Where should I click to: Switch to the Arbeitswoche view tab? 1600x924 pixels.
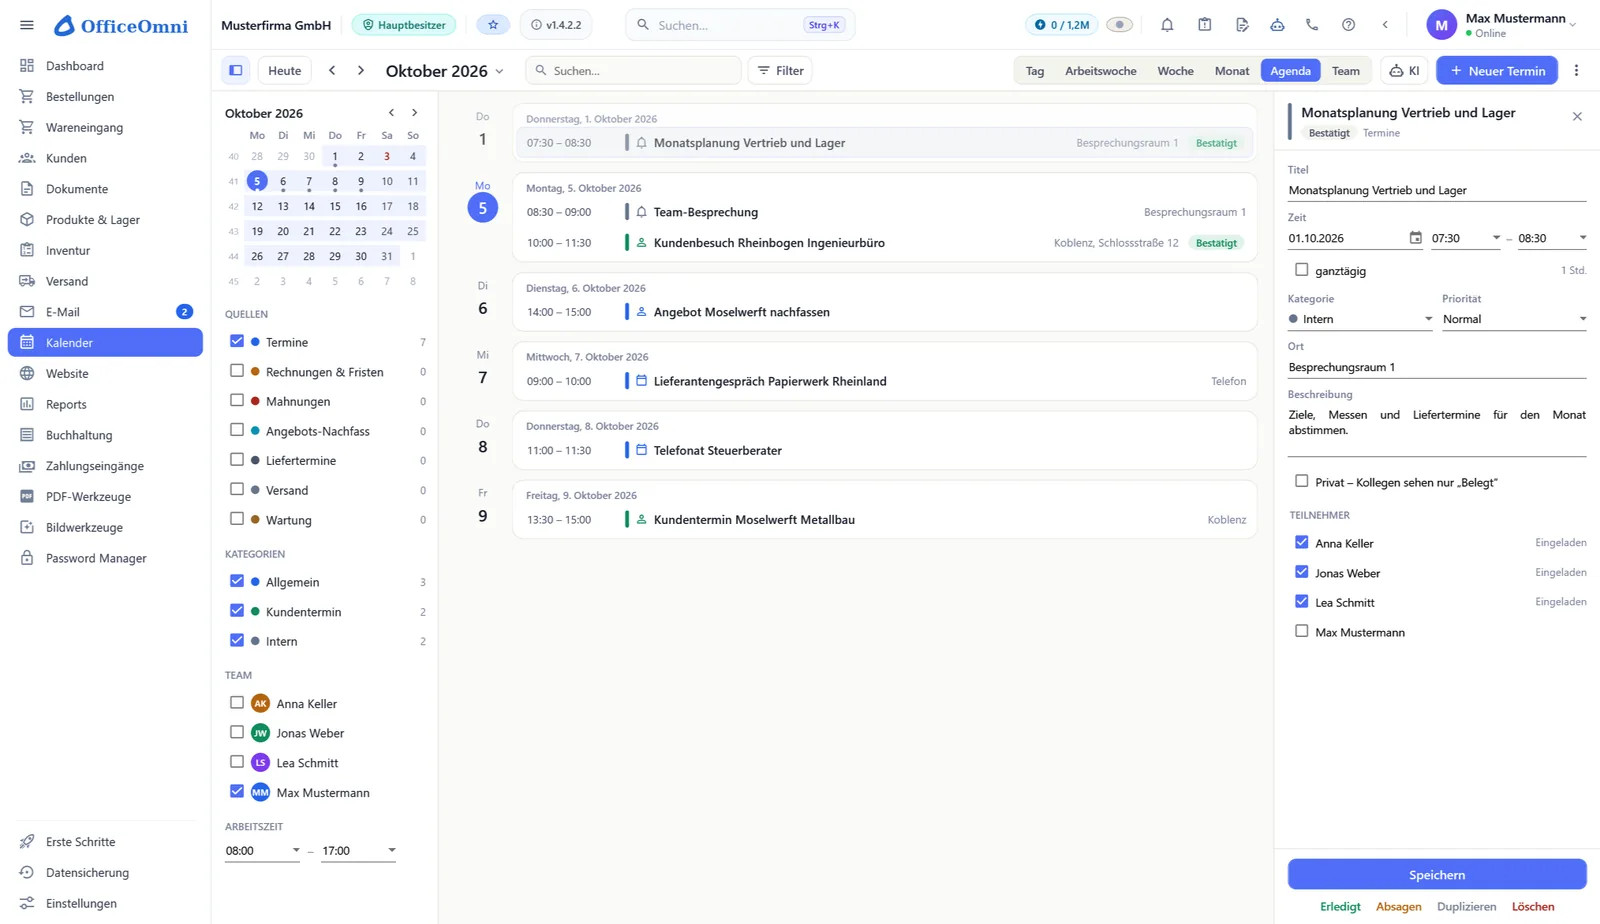pos(1100,71)
